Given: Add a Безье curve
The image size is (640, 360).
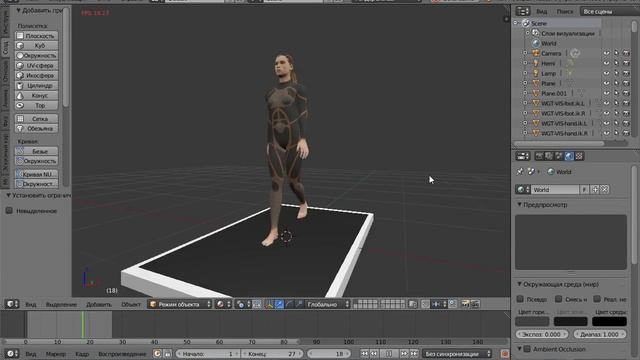Looking at the screenshot, I should (36, 151).
